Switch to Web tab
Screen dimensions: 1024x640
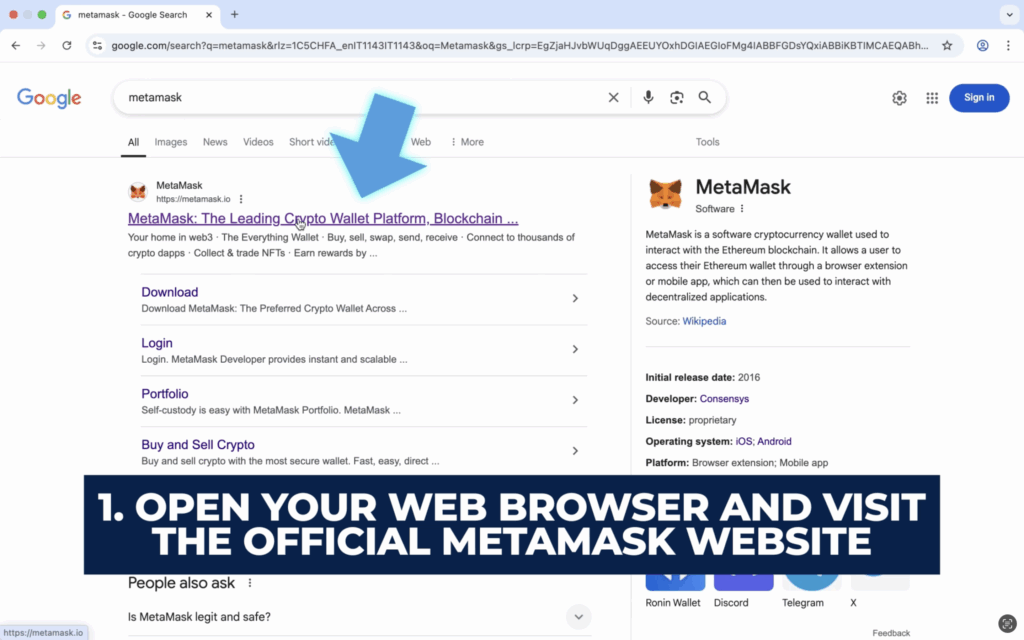click(421, 142)
